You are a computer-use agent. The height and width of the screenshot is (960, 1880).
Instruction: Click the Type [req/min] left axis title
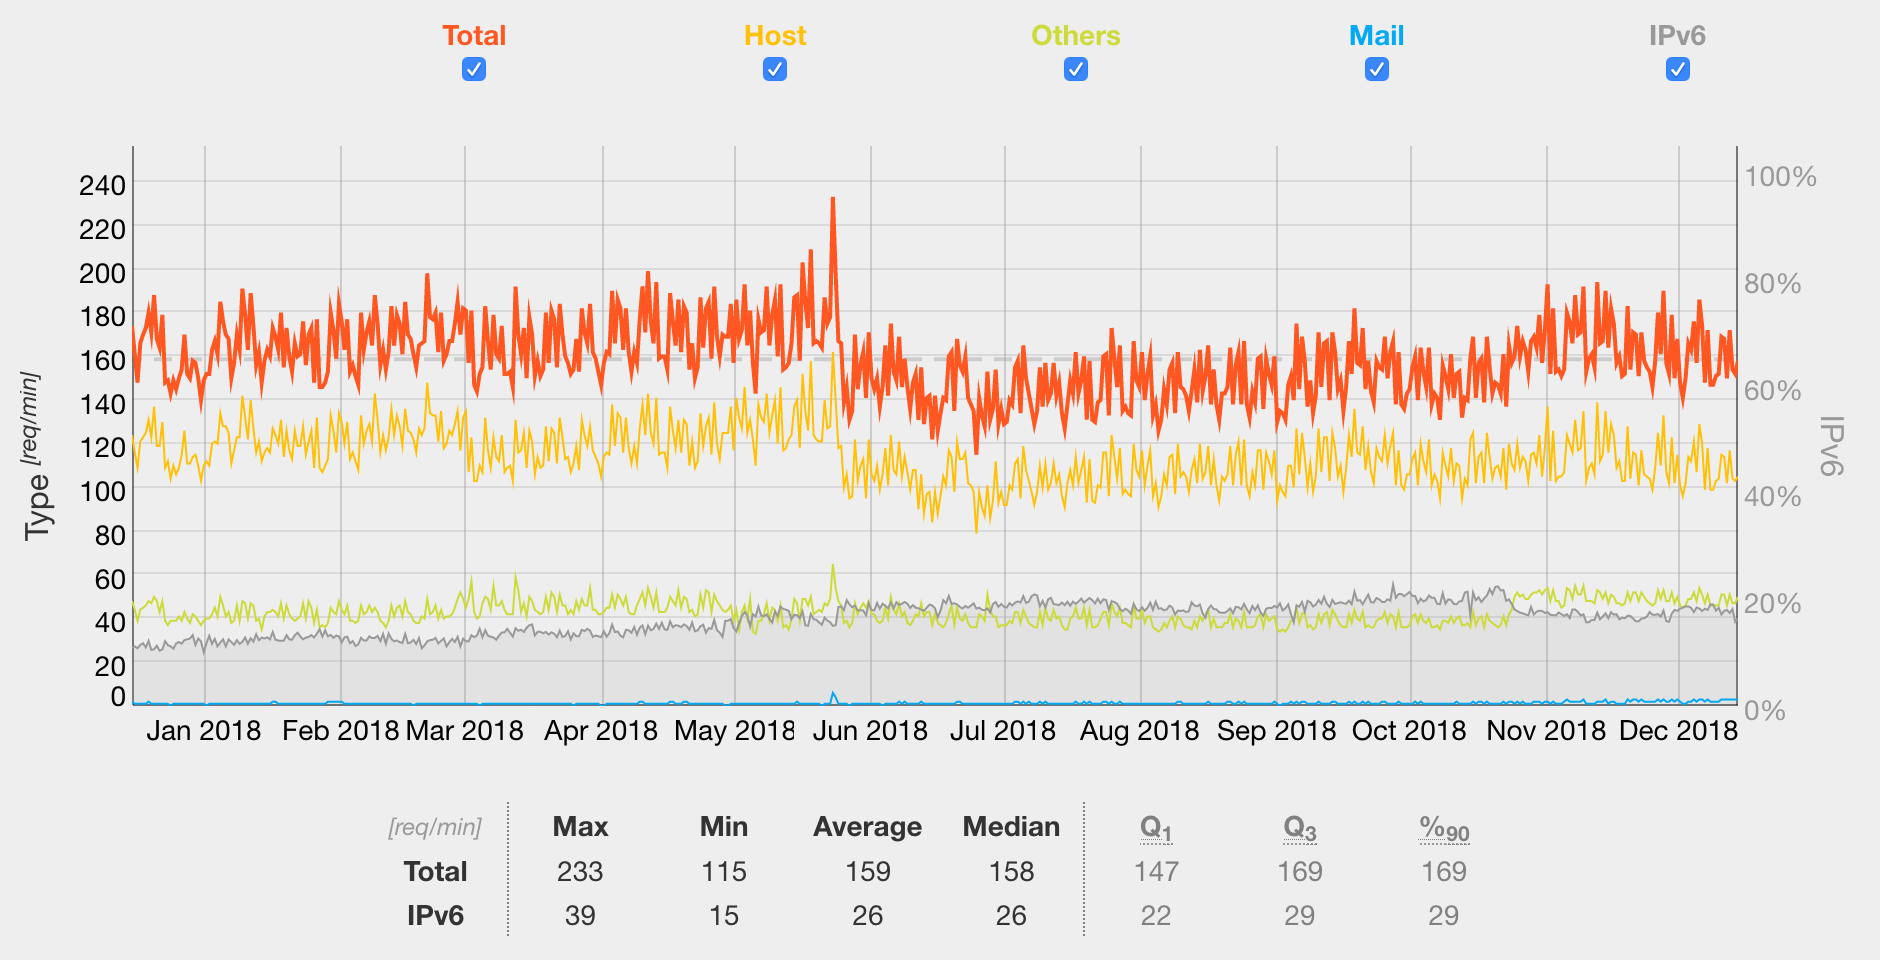(x=35, y=457)
